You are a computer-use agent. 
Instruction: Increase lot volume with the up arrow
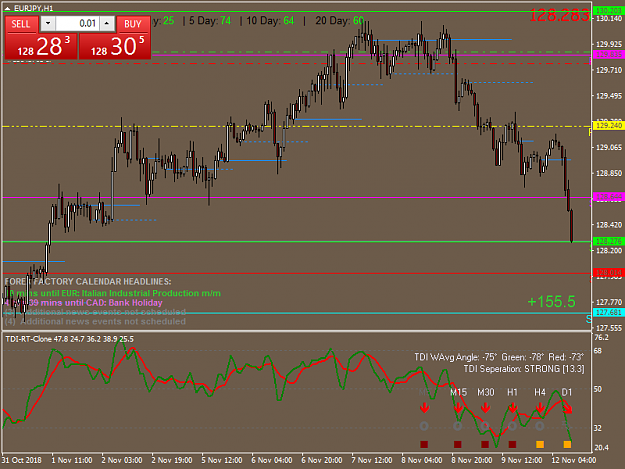coord(107,24)
